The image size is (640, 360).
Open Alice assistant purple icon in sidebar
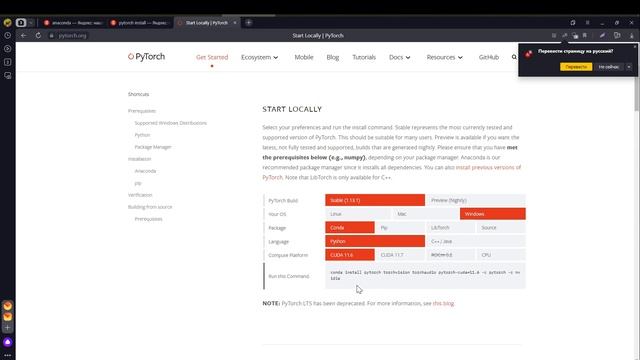point(7,342)
